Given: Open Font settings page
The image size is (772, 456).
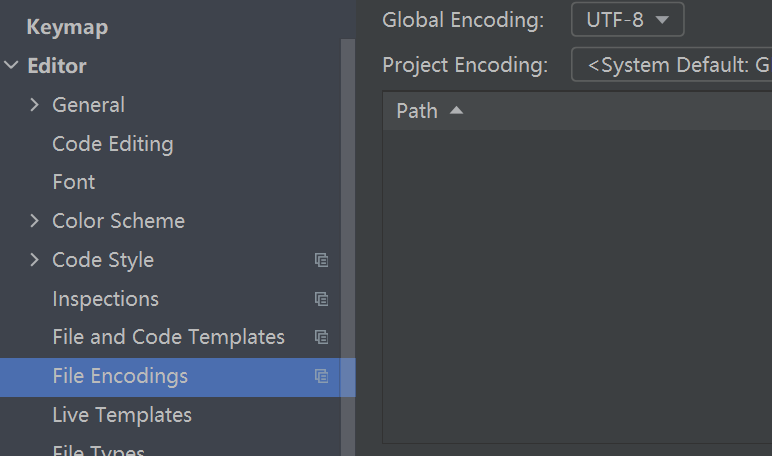Looking at the screenshot, I should [x=73, y=182].
